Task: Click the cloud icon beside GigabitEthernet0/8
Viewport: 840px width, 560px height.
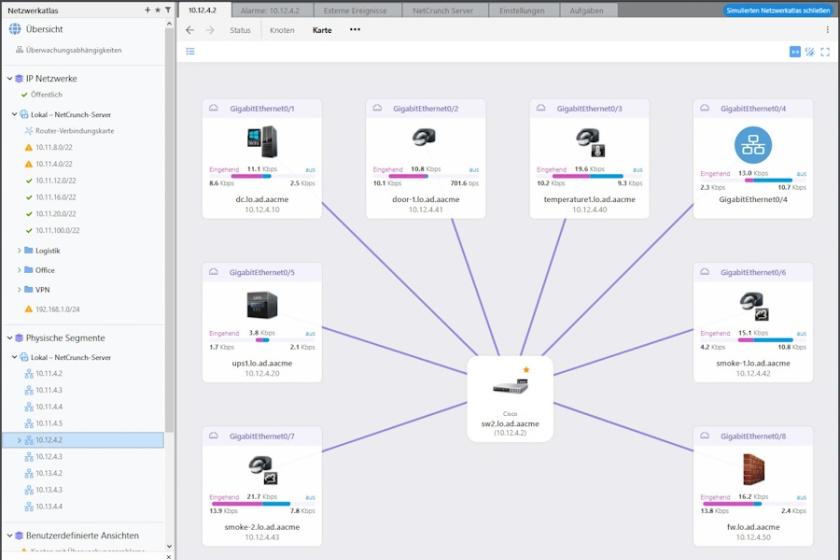Action: point(704,436)
